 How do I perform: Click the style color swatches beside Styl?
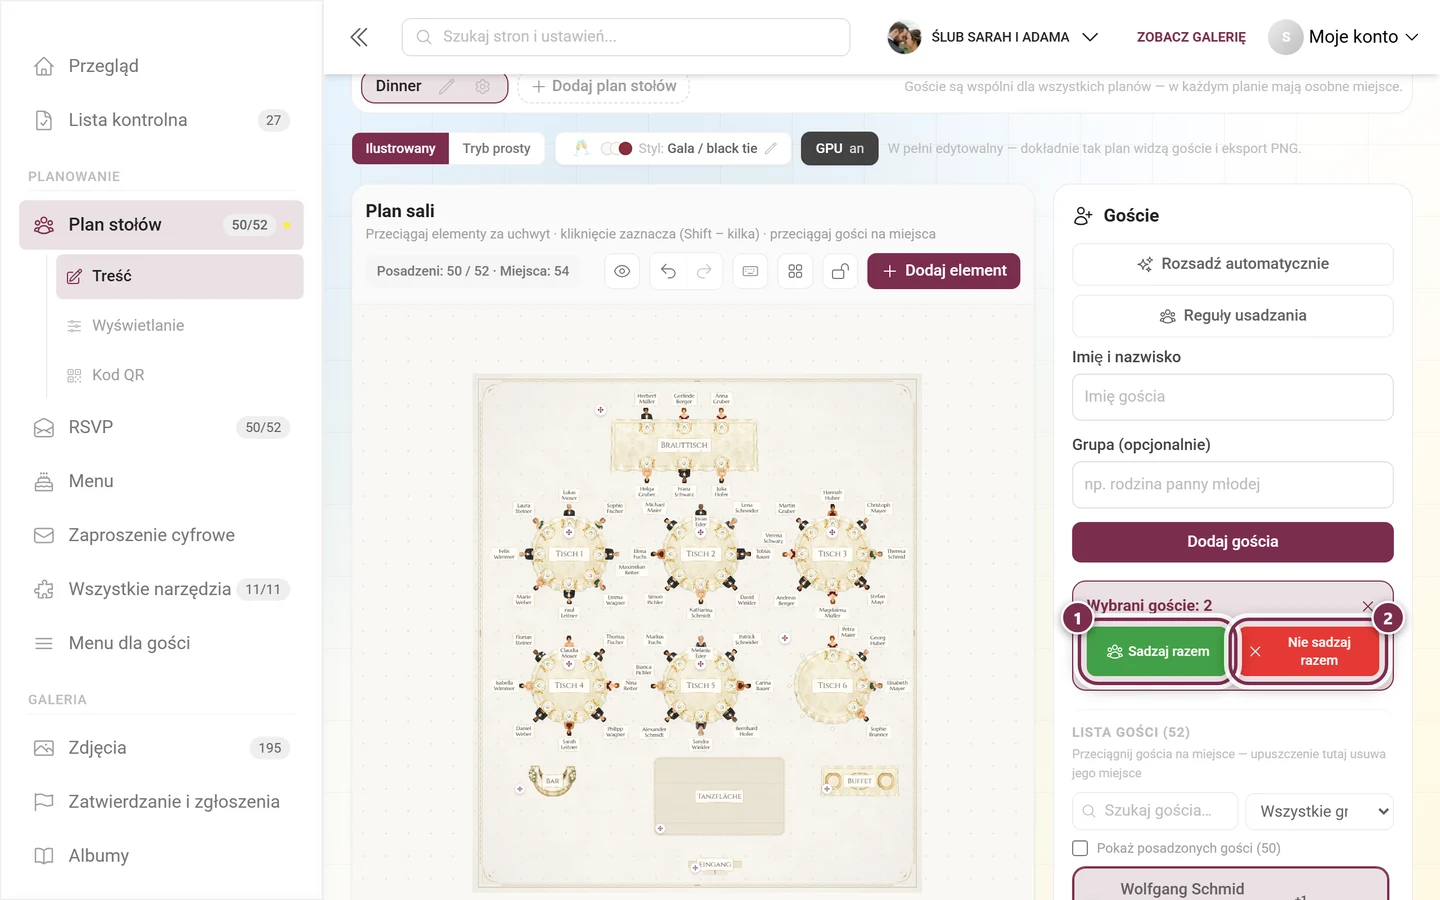(616, 148)
